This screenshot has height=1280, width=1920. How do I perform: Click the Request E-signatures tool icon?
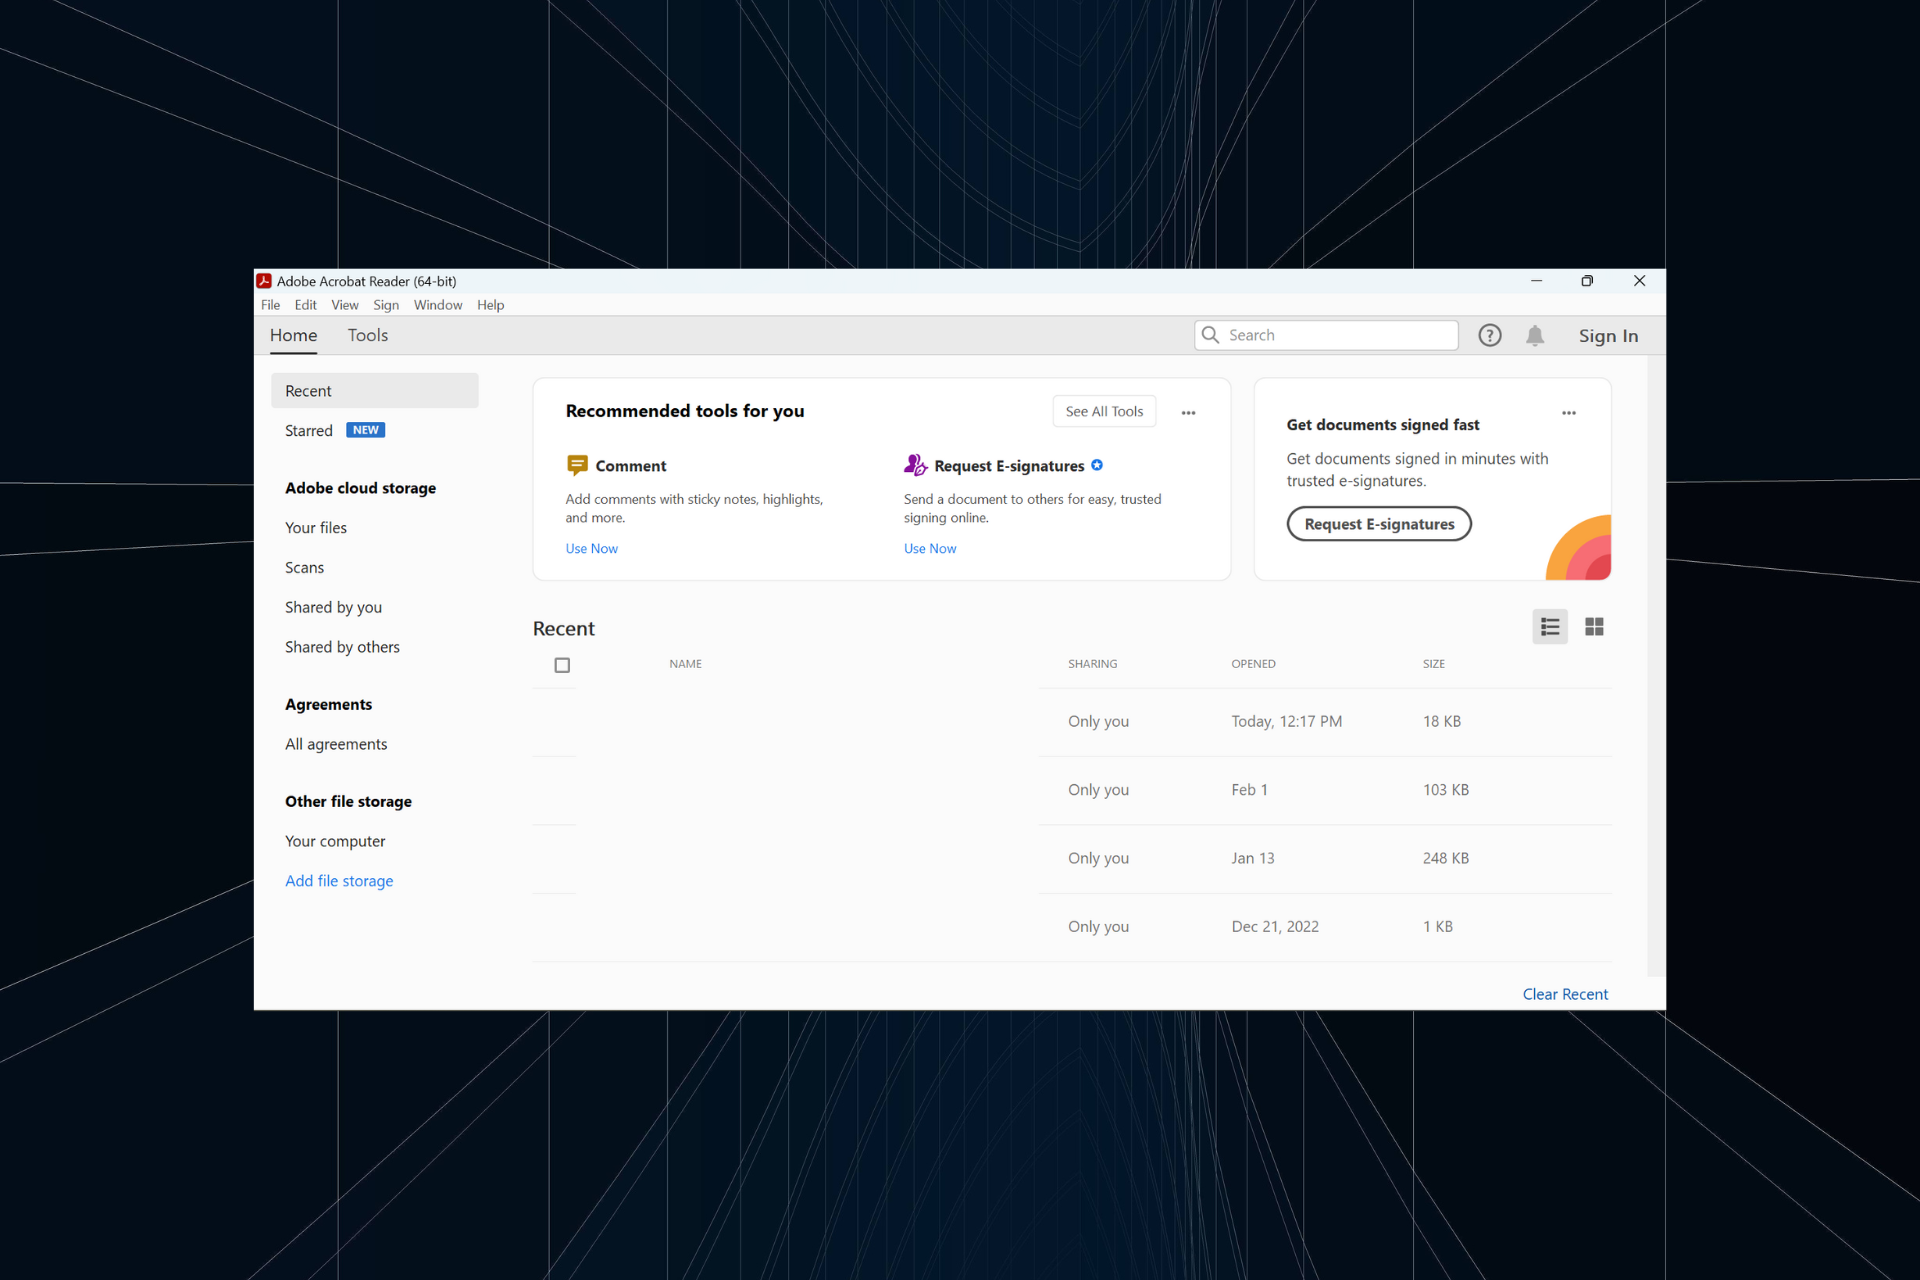[x=915, y=465]
